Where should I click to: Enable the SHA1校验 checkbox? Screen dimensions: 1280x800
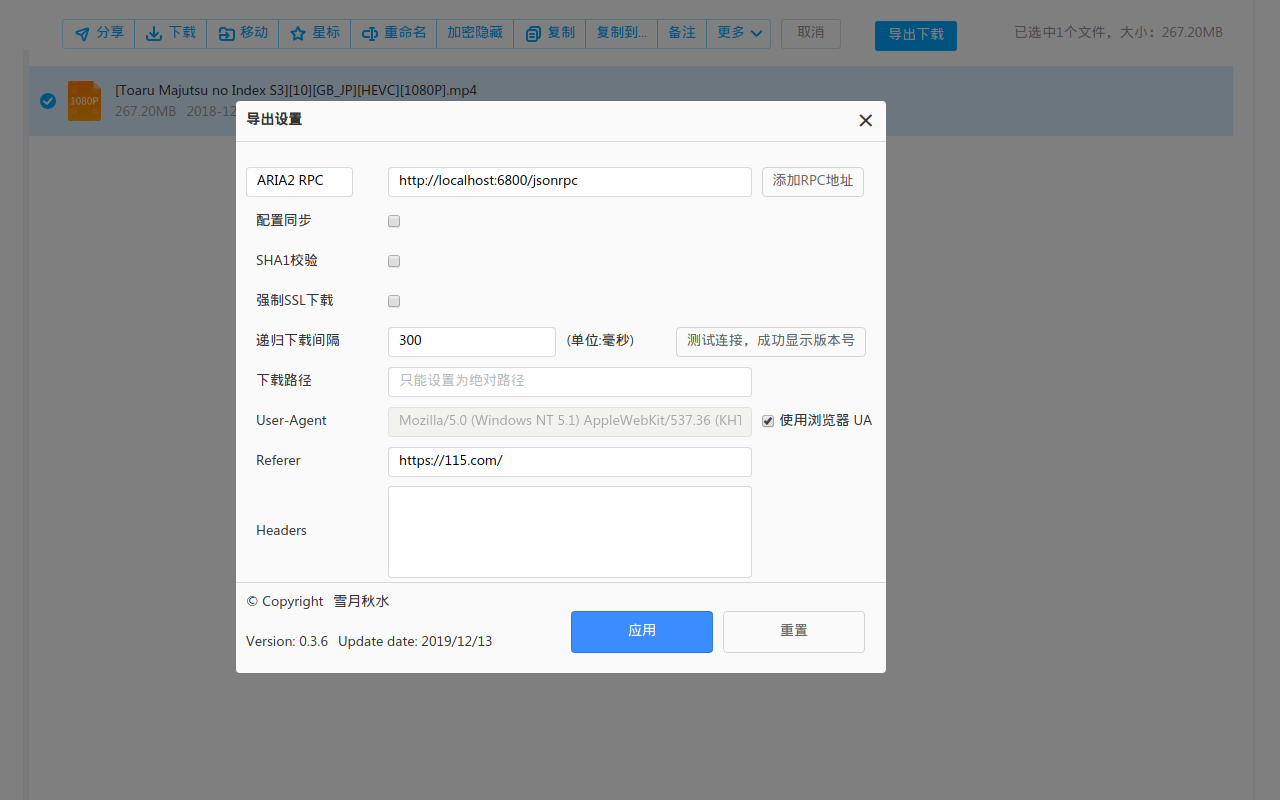[x=394, y=261]
